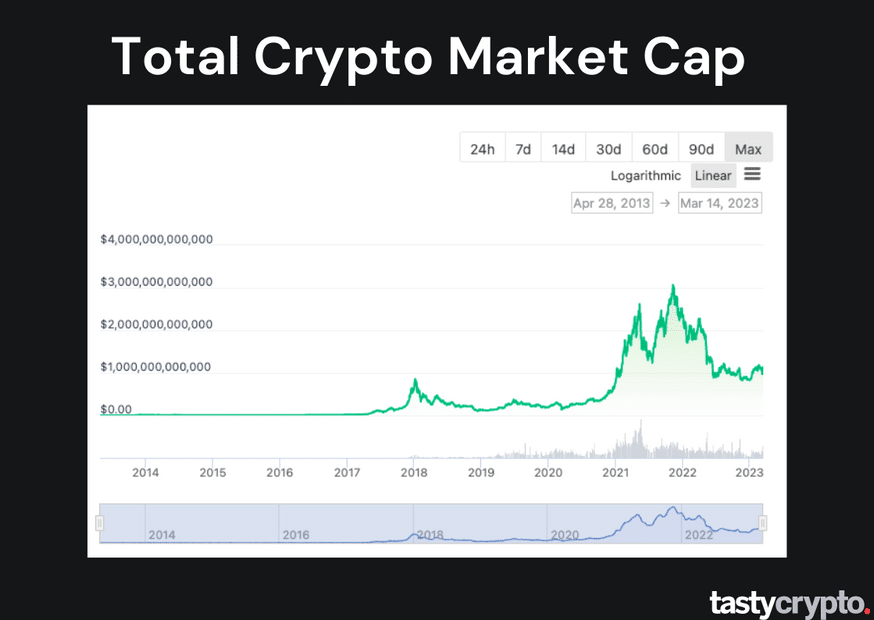The width and height of the screenshot is (874, 620).
Task: Select the Max timeframe
Action: (x=748, y=148)
